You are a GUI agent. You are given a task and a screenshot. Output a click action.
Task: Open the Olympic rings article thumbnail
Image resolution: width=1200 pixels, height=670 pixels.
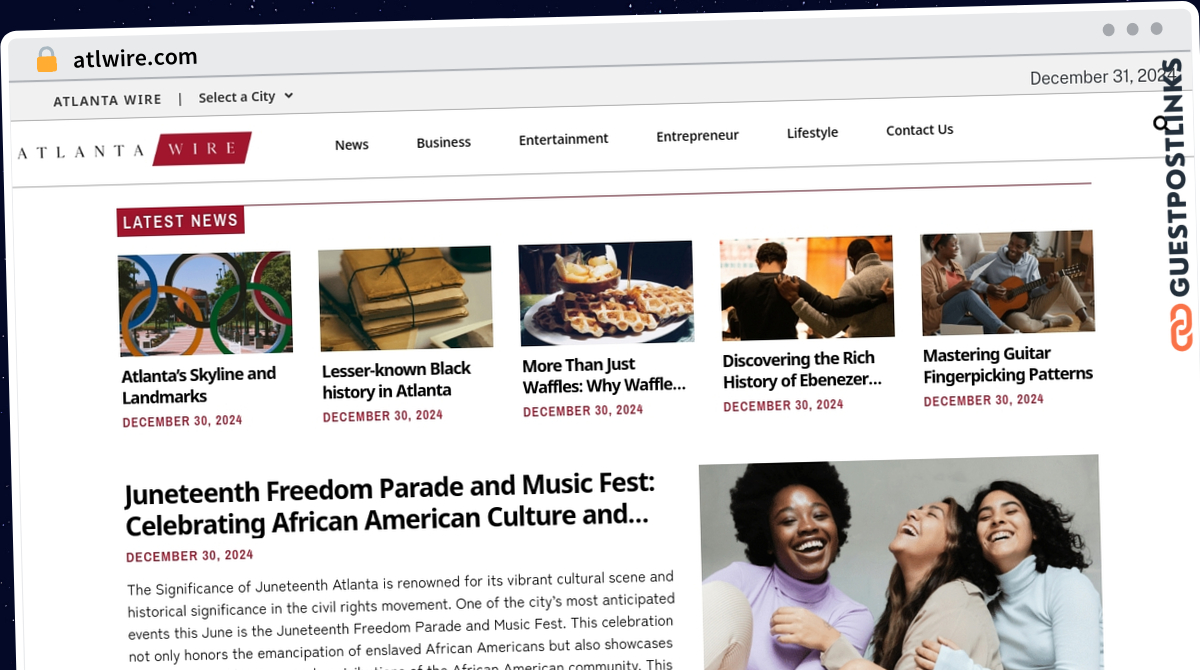click(205, 304)
